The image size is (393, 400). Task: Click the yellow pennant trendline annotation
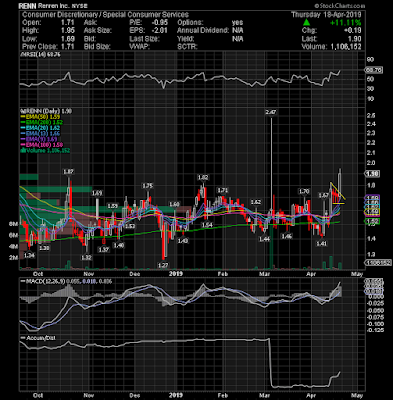click(x=337, y=194)
